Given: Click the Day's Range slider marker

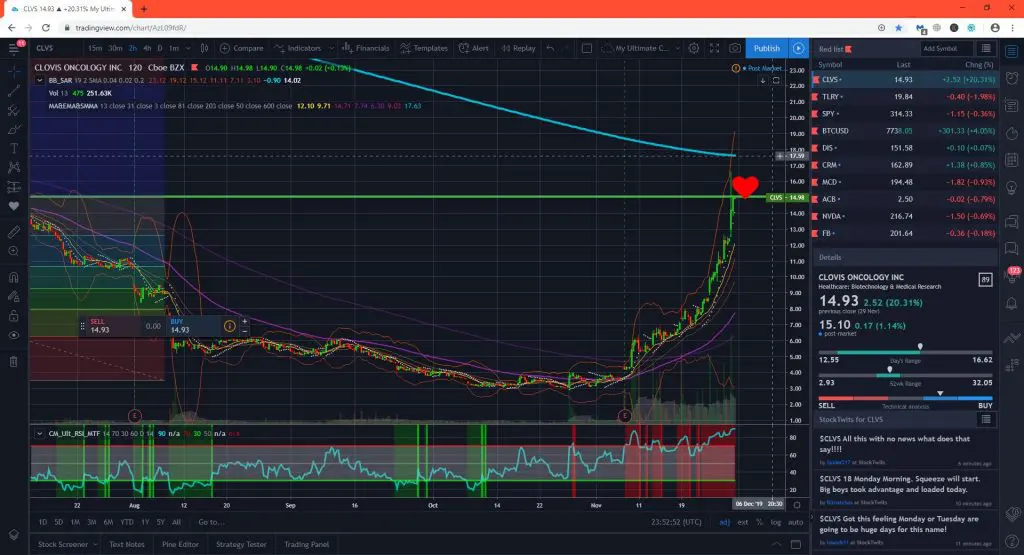Looking at the screenshot, I should [920, 347].
